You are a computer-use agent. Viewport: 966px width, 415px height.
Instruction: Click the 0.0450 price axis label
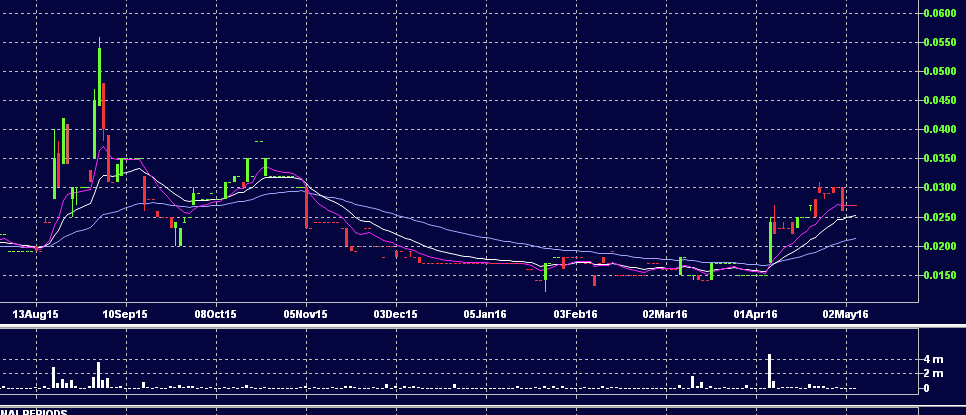point(940,100)
